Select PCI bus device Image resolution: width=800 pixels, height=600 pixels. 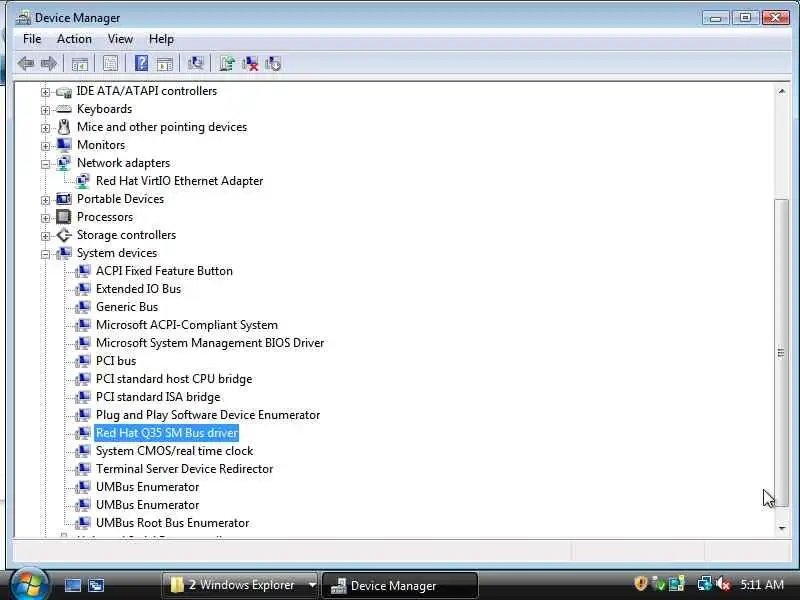(x=116, y=361)
